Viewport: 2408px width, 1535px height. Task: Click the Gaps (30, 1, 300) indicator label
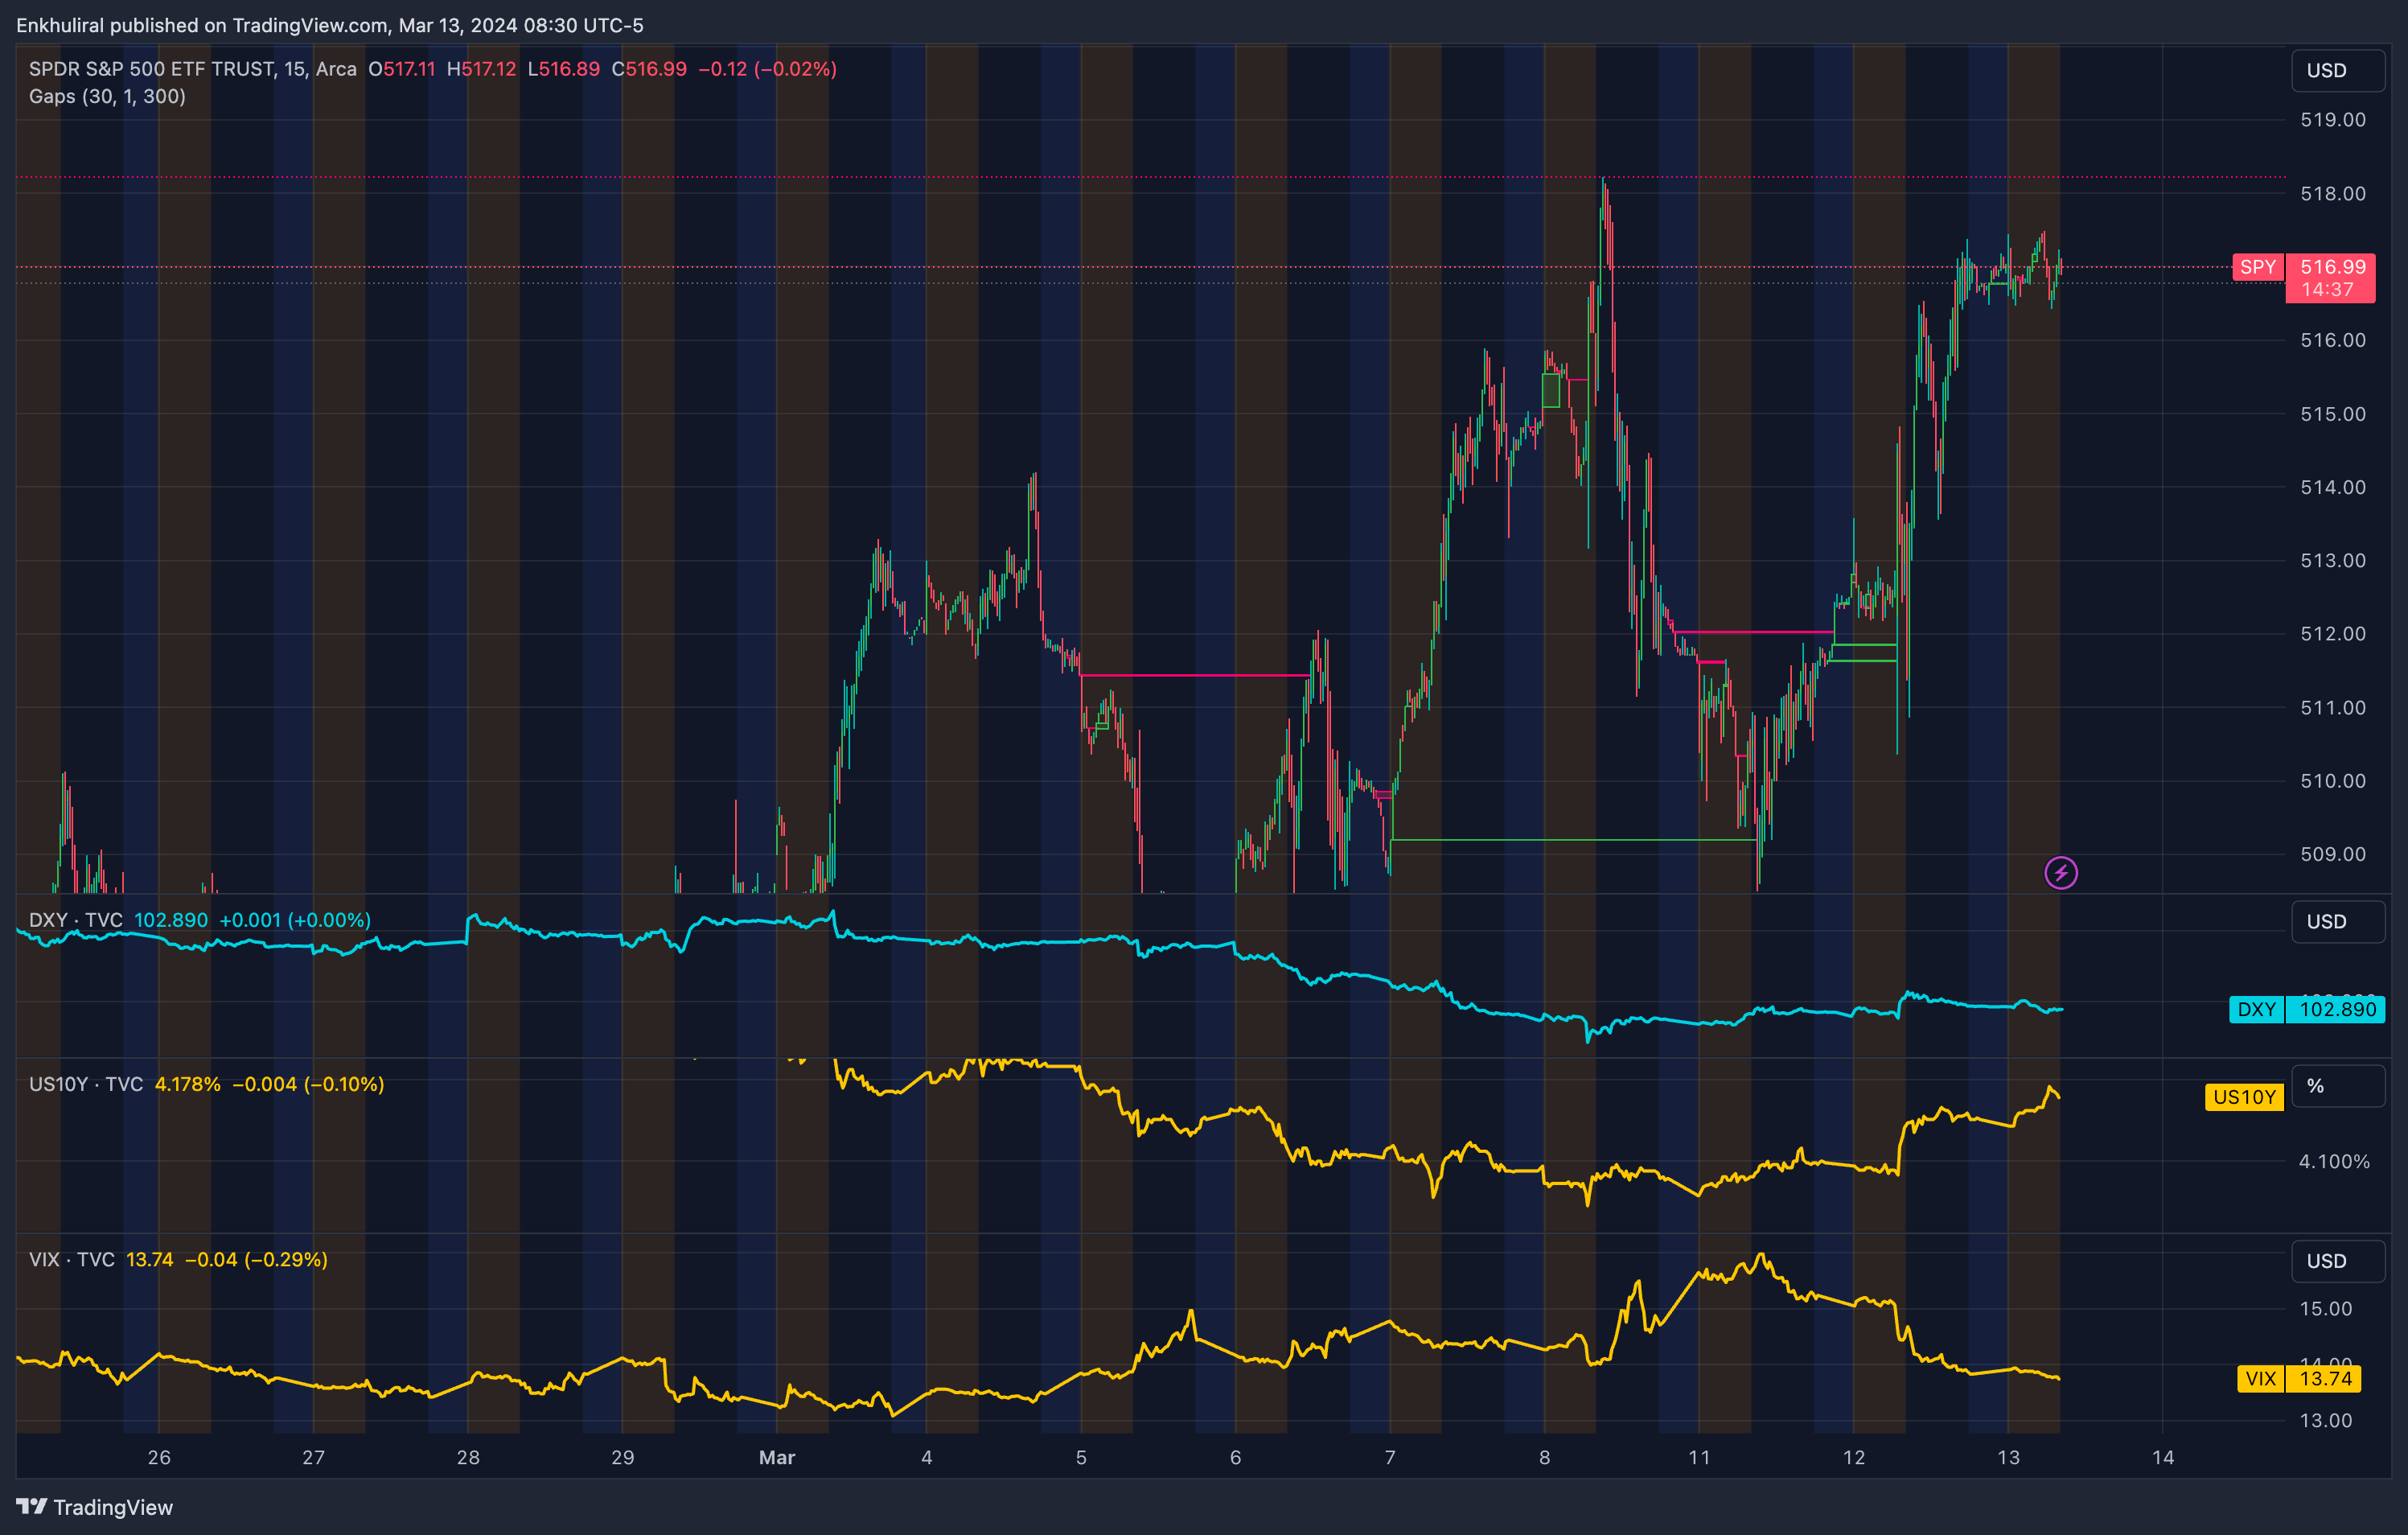tap(107, 97)
